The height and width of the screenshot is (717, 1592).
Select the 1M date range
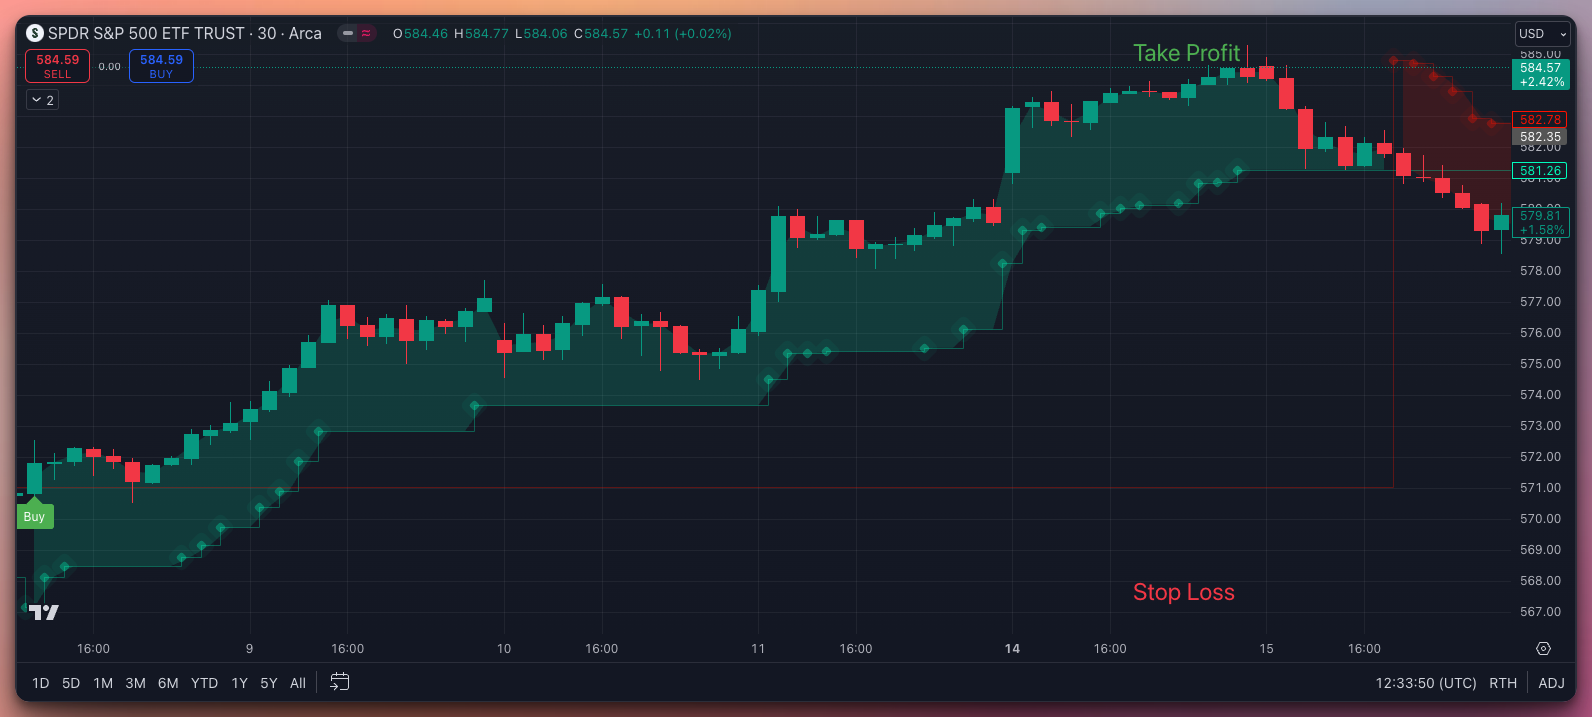(103, 683)
